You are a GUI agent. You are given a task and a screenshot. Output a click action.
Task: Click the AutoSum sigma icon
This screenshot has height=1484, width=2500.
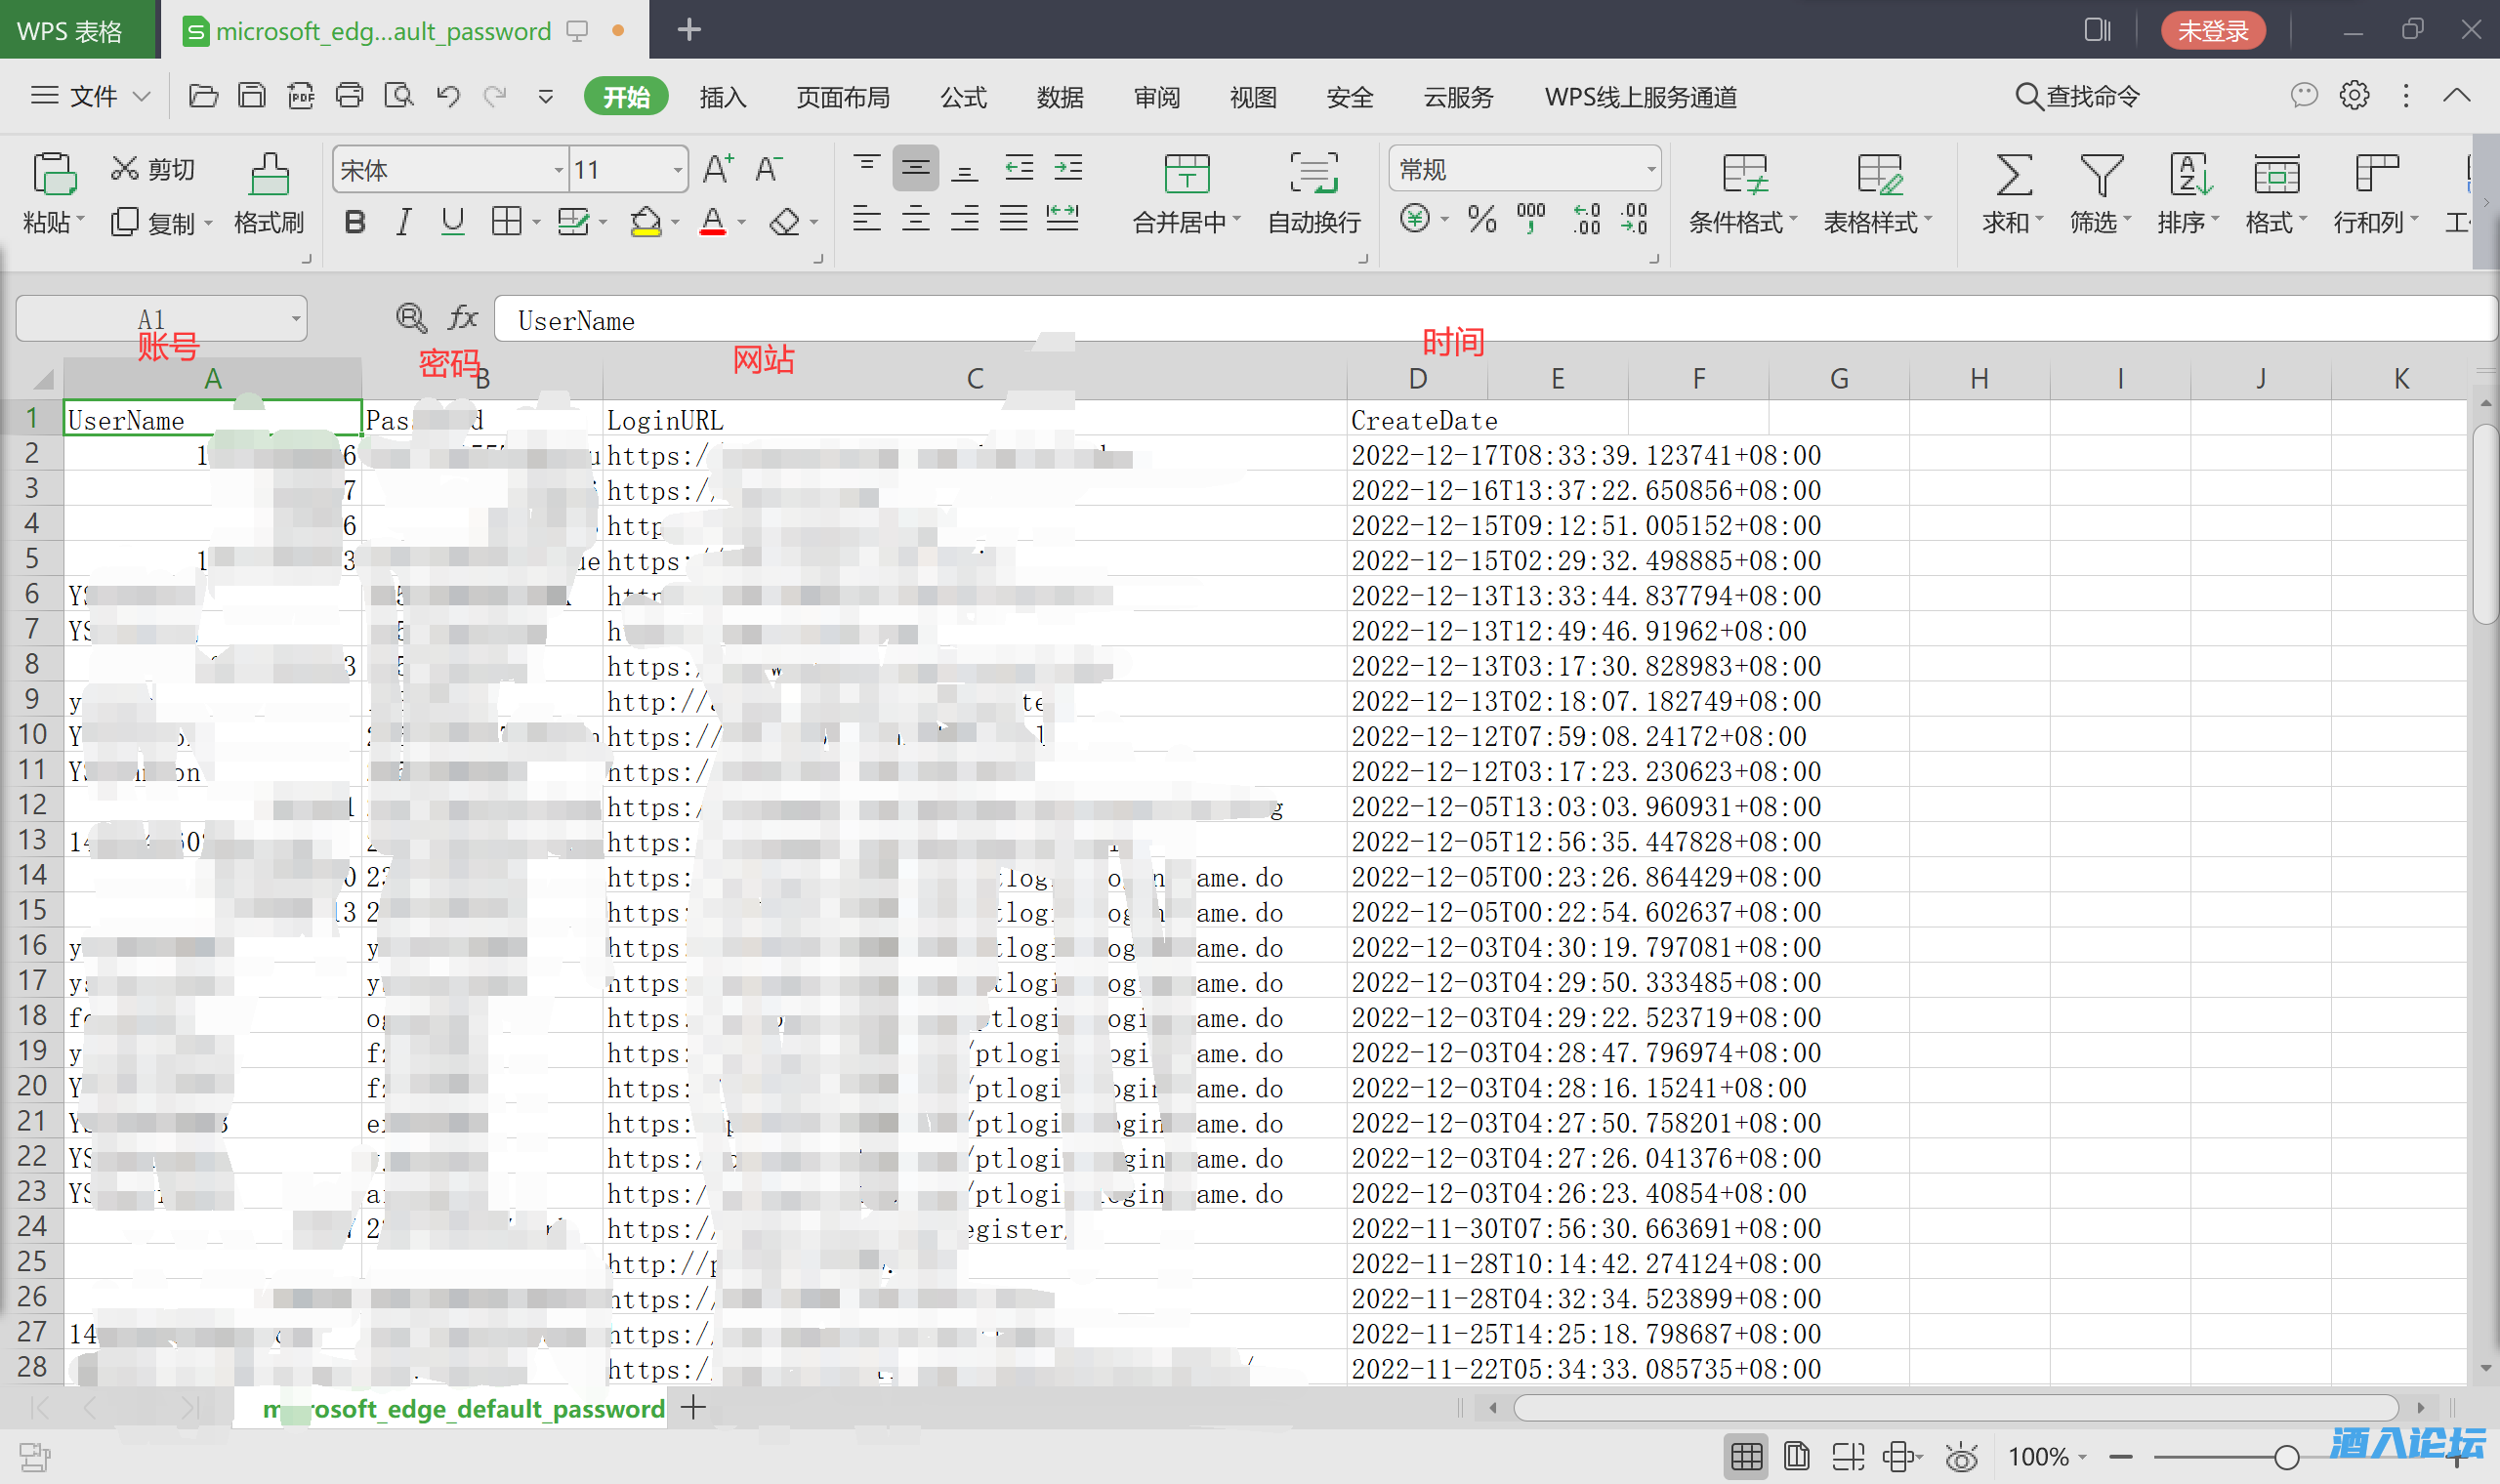pyautogui.click(x=2012, y=174)
